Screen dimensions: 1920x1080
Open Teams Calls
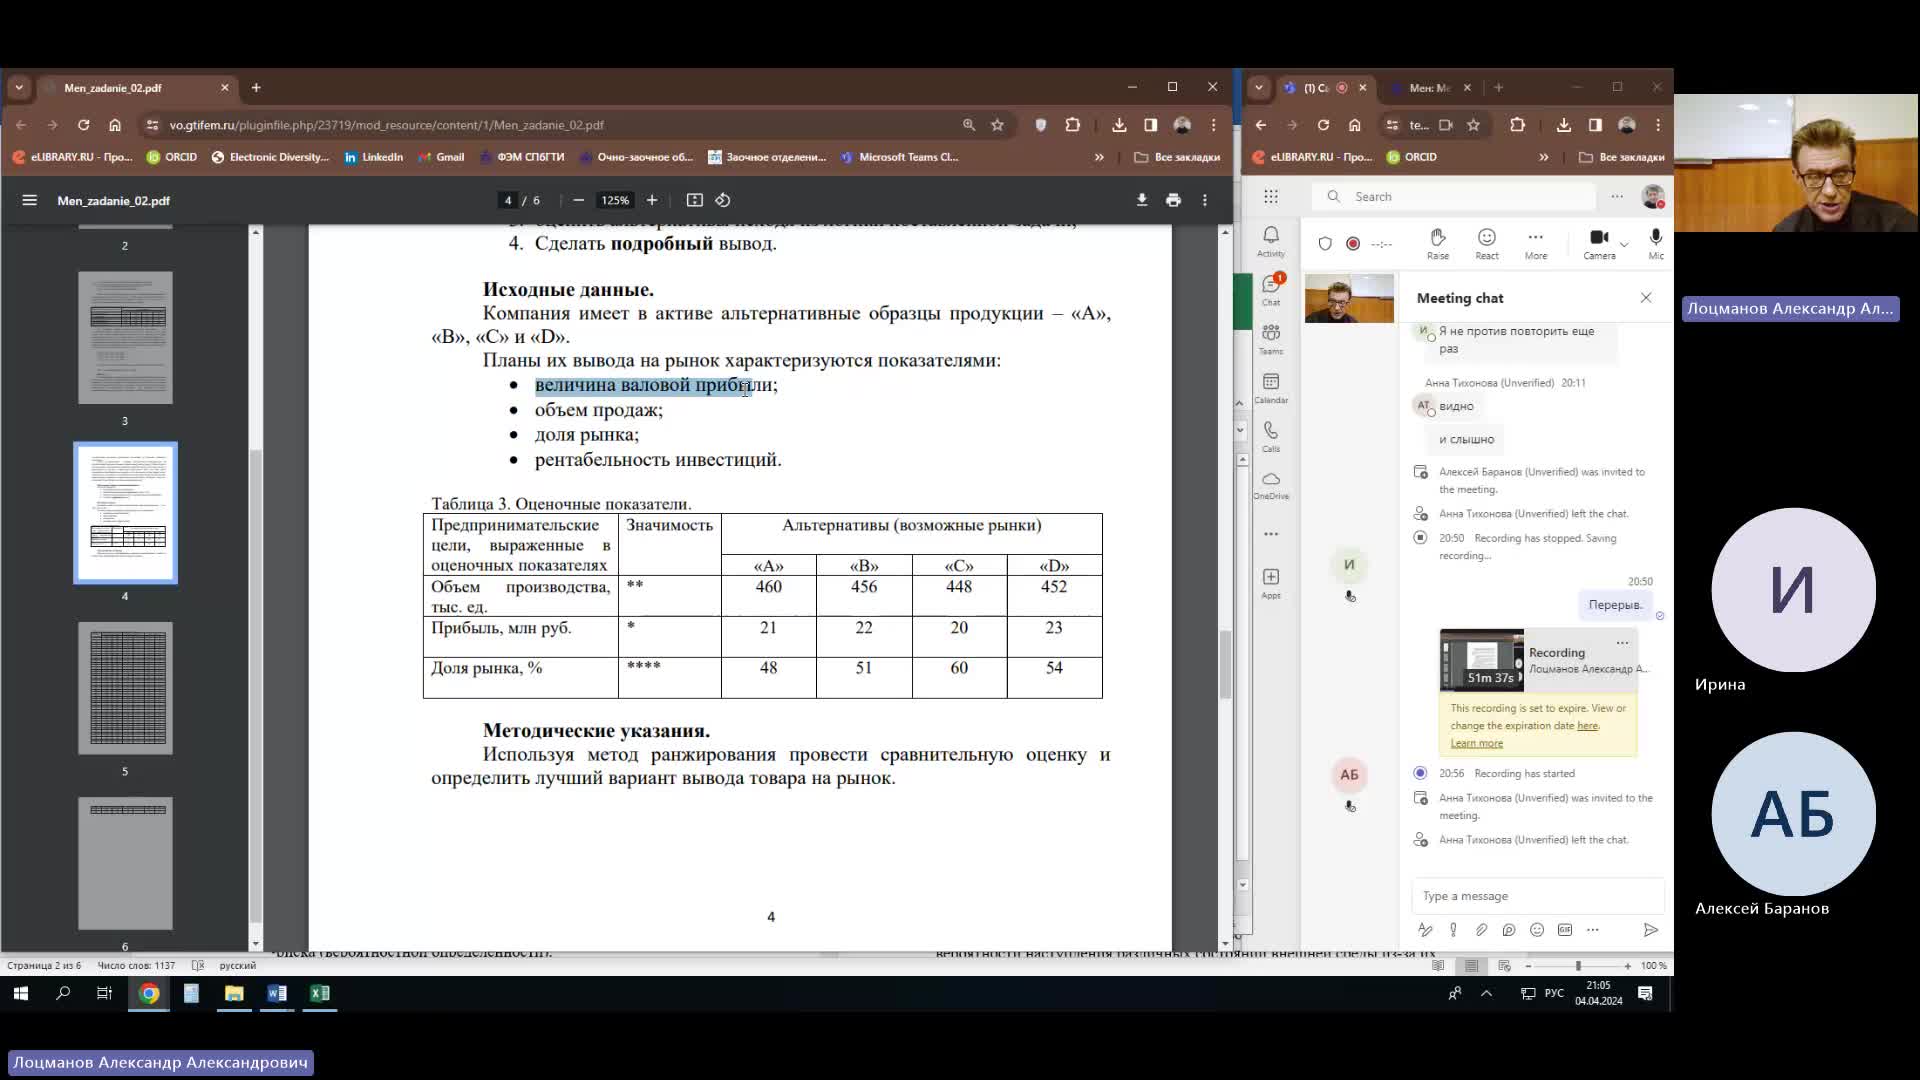pyautogui.click(x=1271, y=436)
